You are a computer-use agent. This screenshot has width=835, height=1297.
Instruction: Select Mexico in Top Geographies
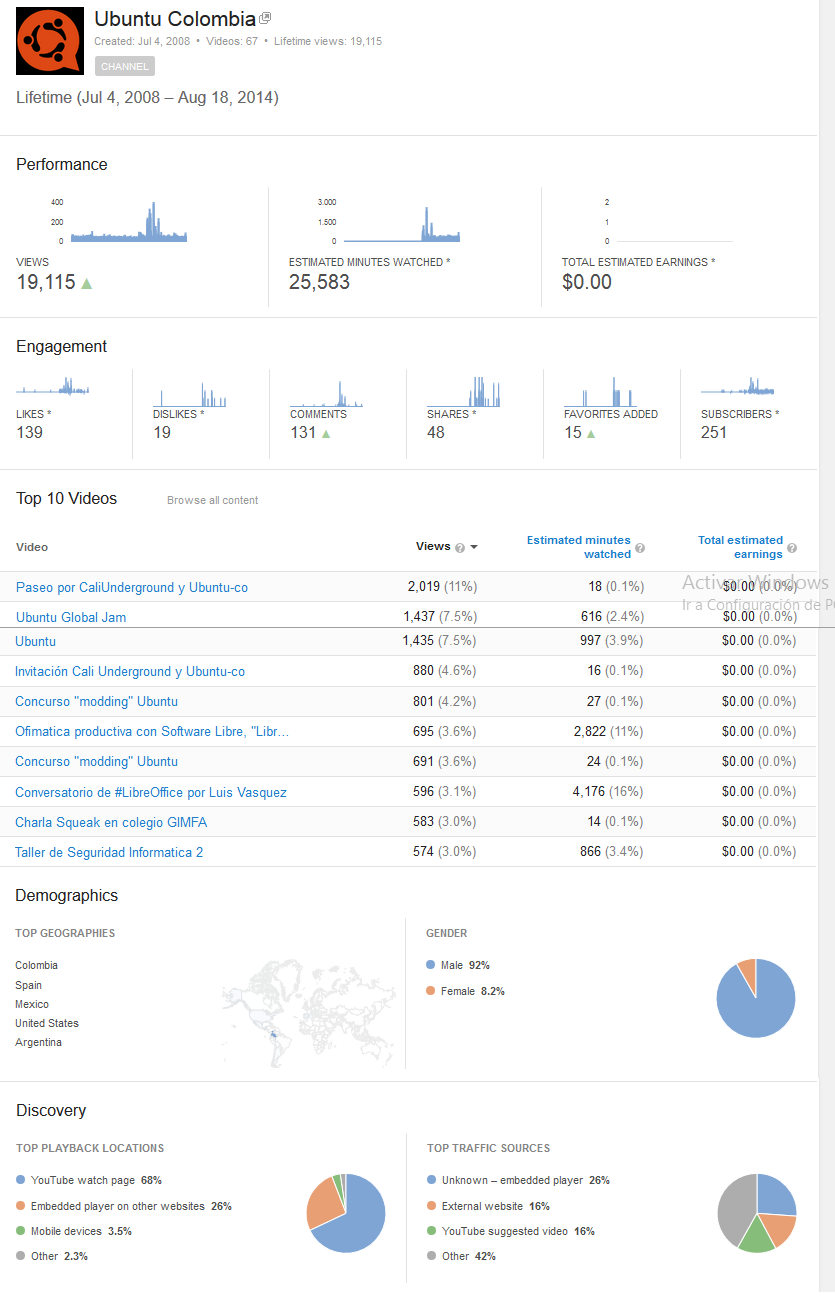(32, 1004)
